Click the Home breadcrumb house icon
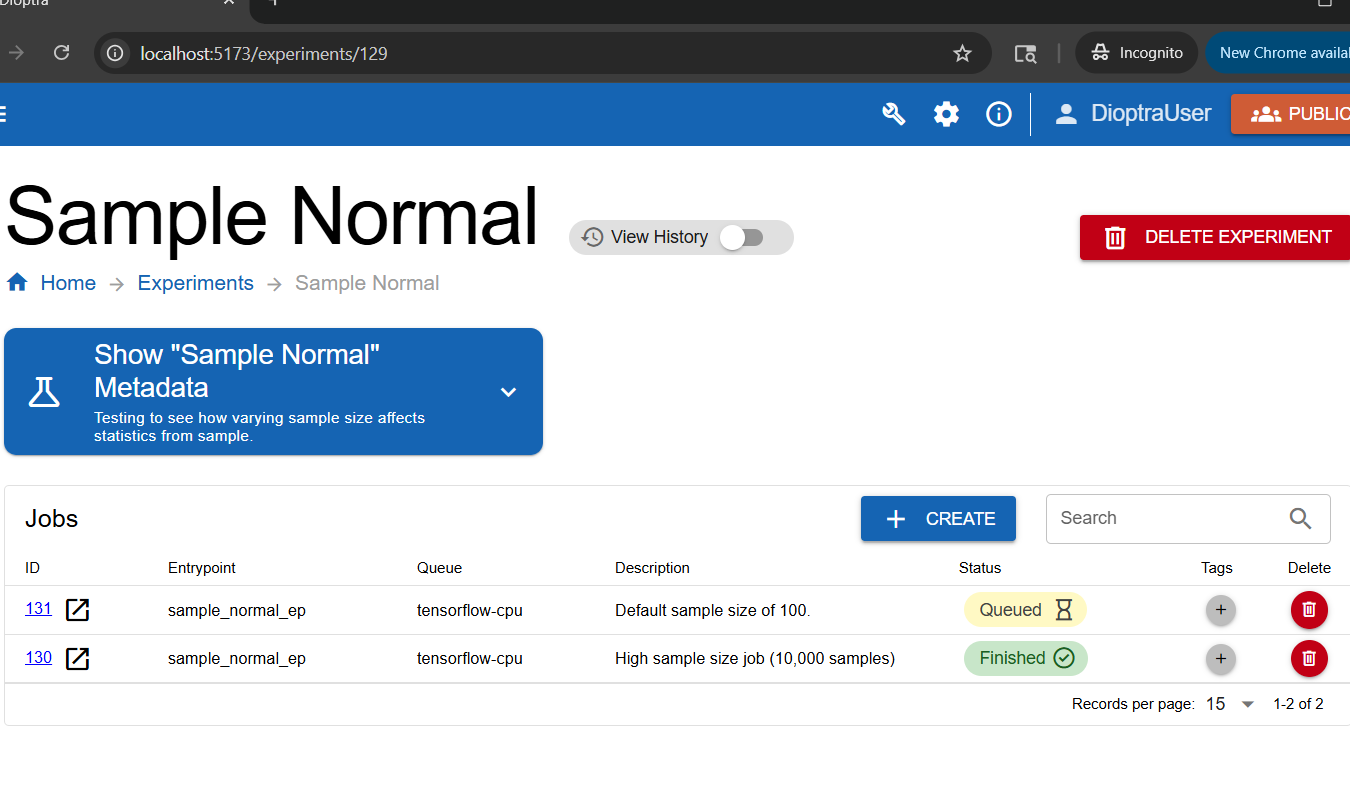The width and height of the screenshot is (1350, 805). point(17,282)
